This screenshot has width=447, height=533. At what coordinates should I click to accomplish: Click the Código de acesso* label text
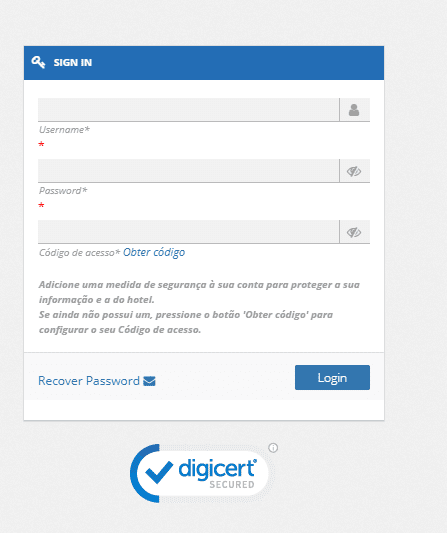tap(80, 253)
